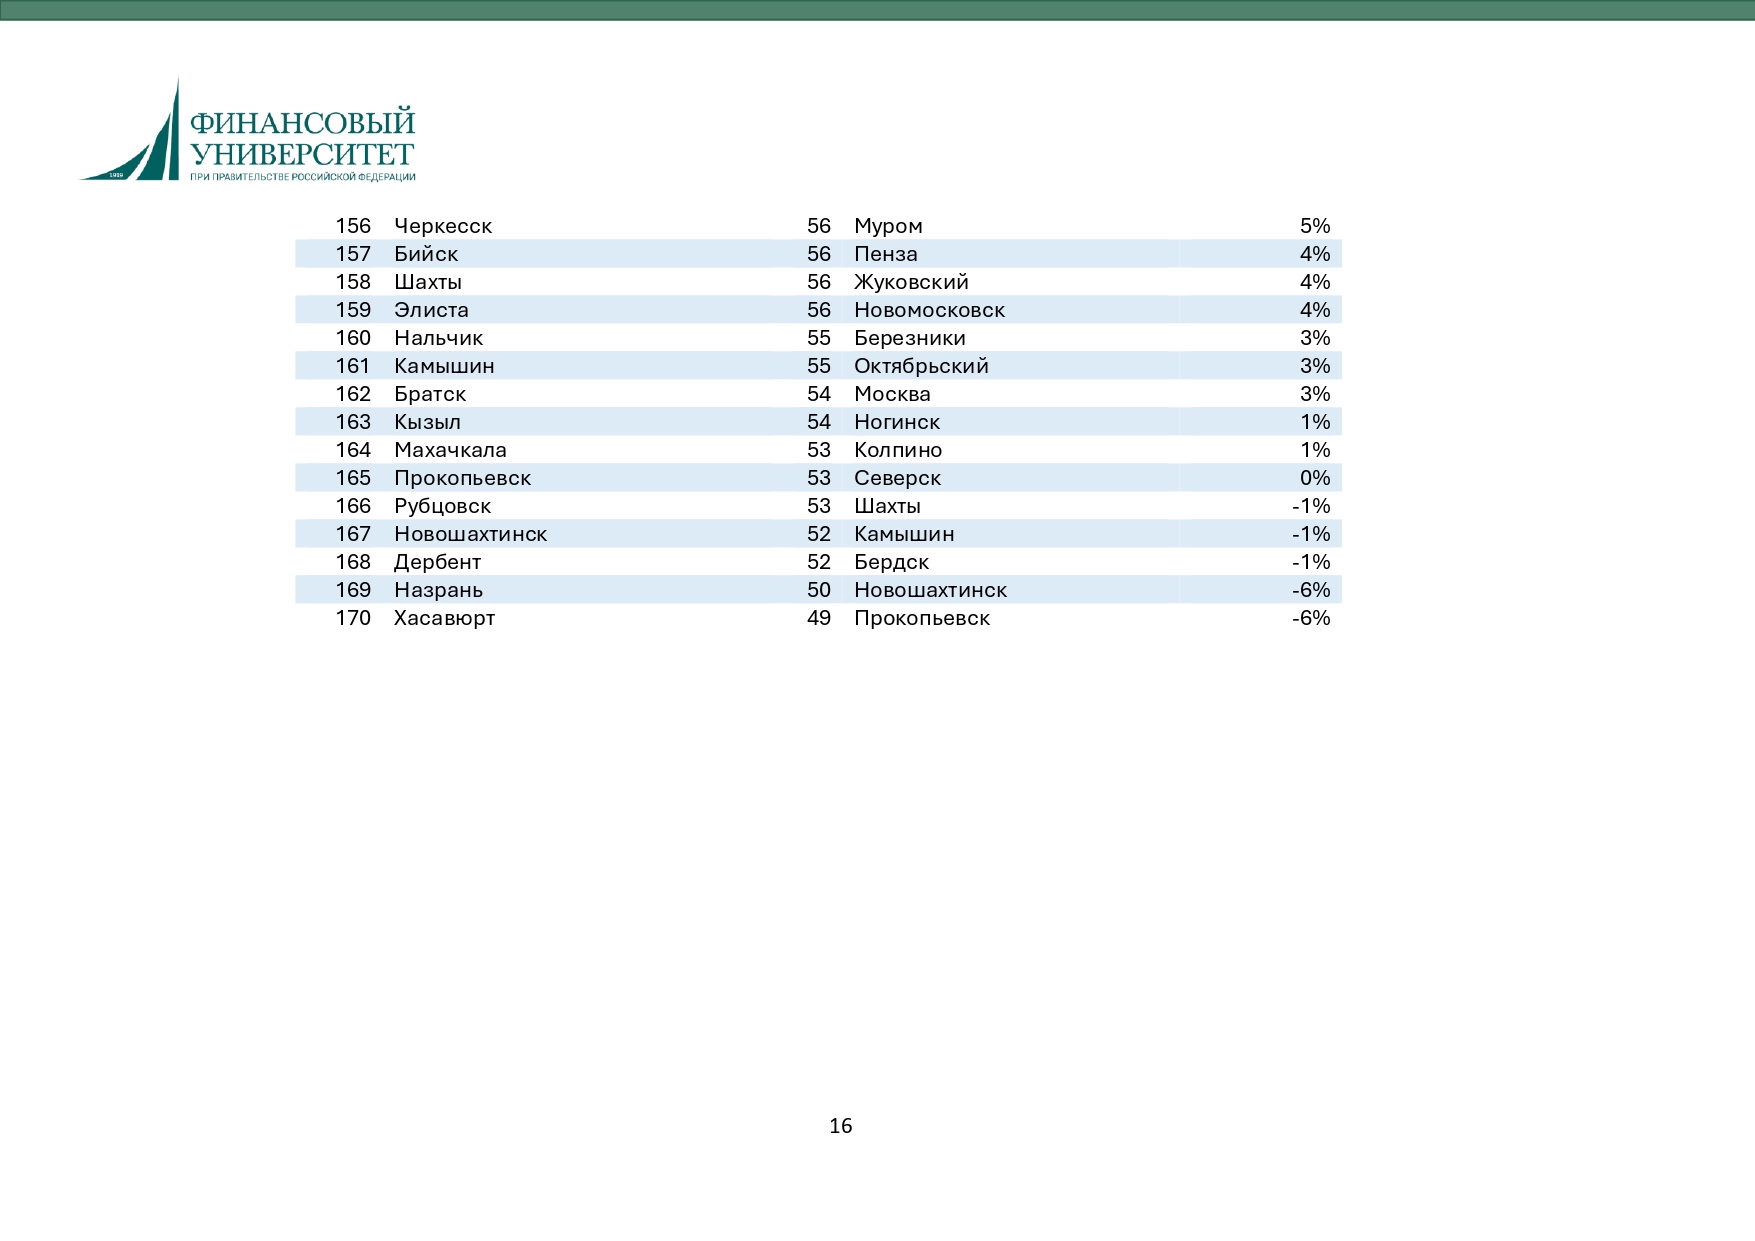Image resolution: width=1755 pixels, height=1241 pixels.
Task: Select the Северск 0% value
Action: point(1315,478)
